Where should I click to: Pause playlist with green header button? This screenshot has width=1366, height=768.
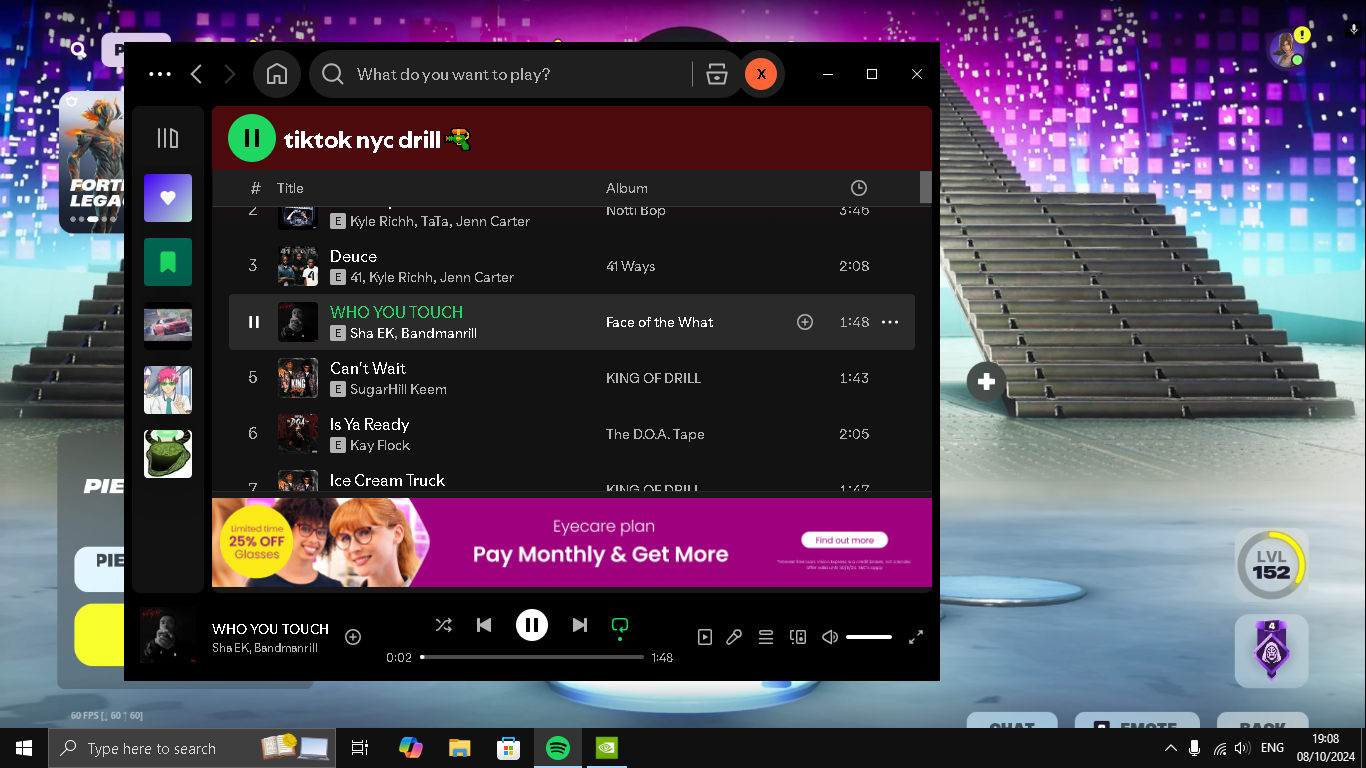[x=252, y=138]
